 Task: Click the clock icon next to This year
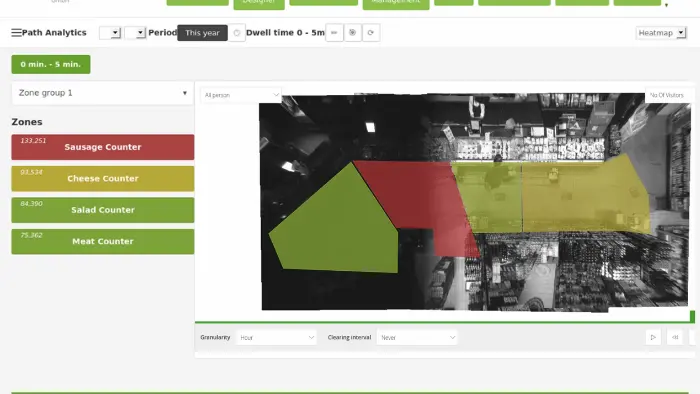237,33
